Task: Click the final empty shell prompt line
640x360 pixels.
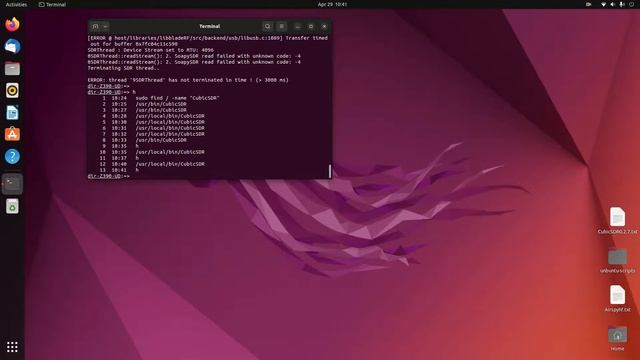Action: 109,176
